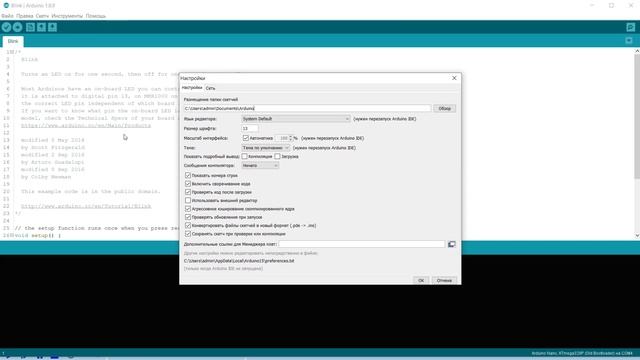Click the editor vertical scrollbar thumb
This screenshot has height=360, width=640.
pos(637,116)
